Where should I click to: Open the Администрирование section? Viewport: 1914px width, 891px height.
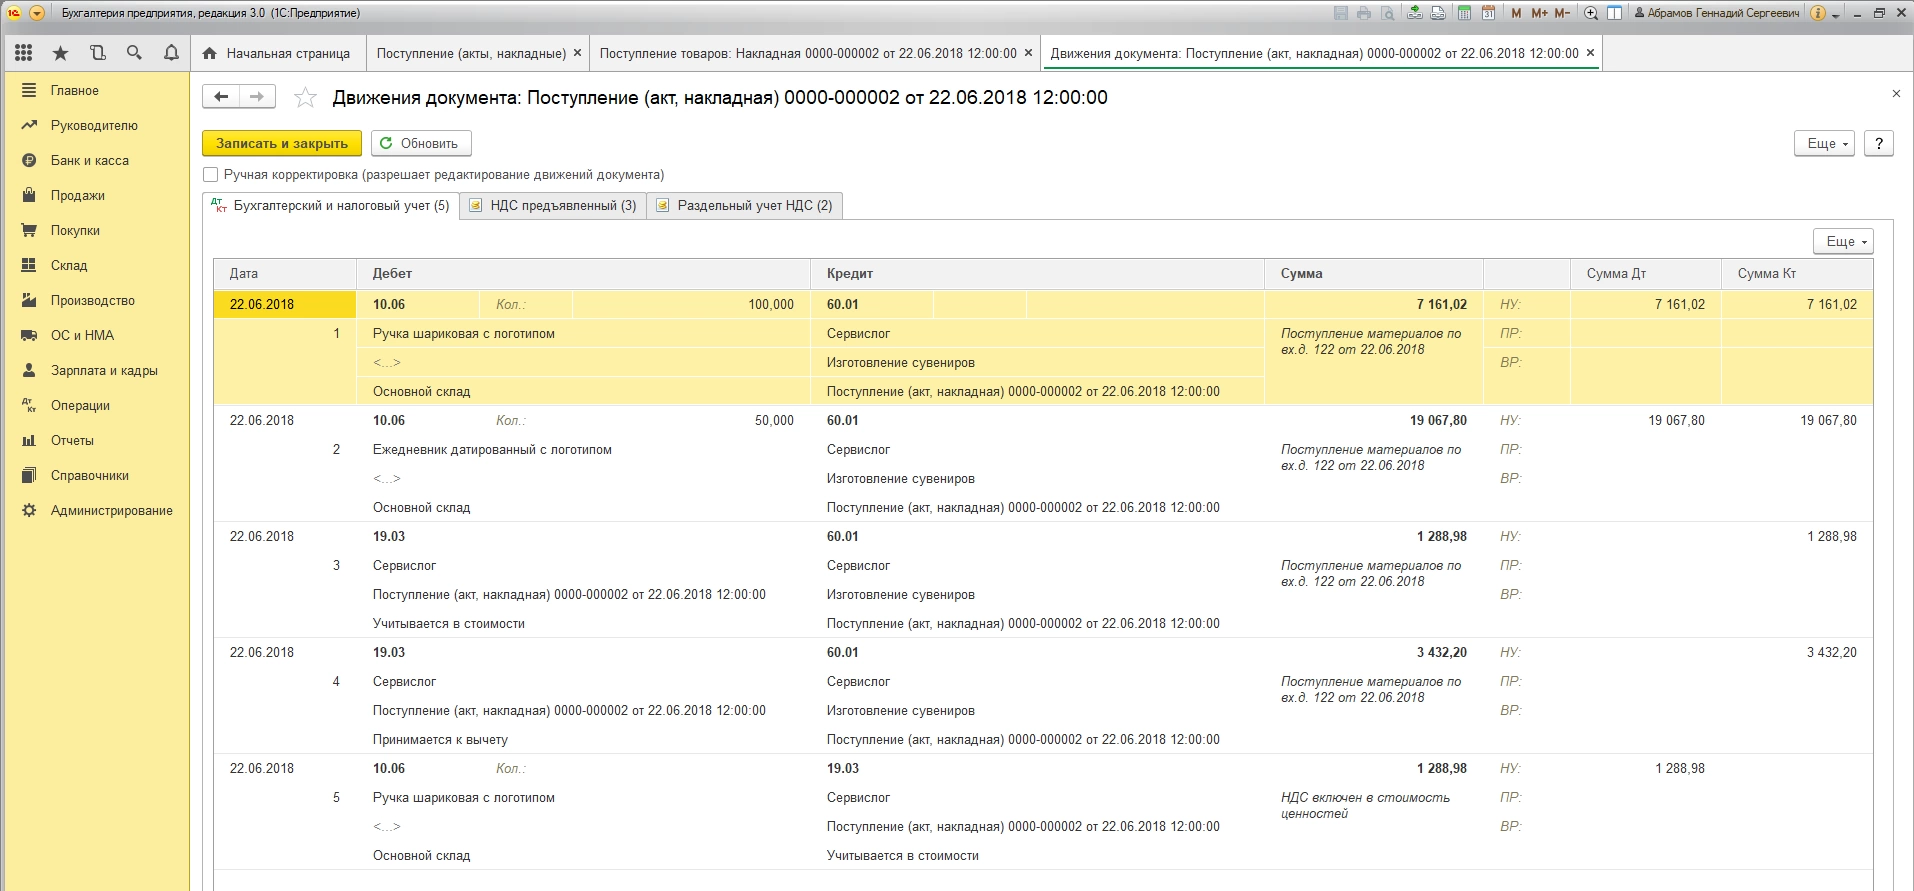[x=96, y=510]
